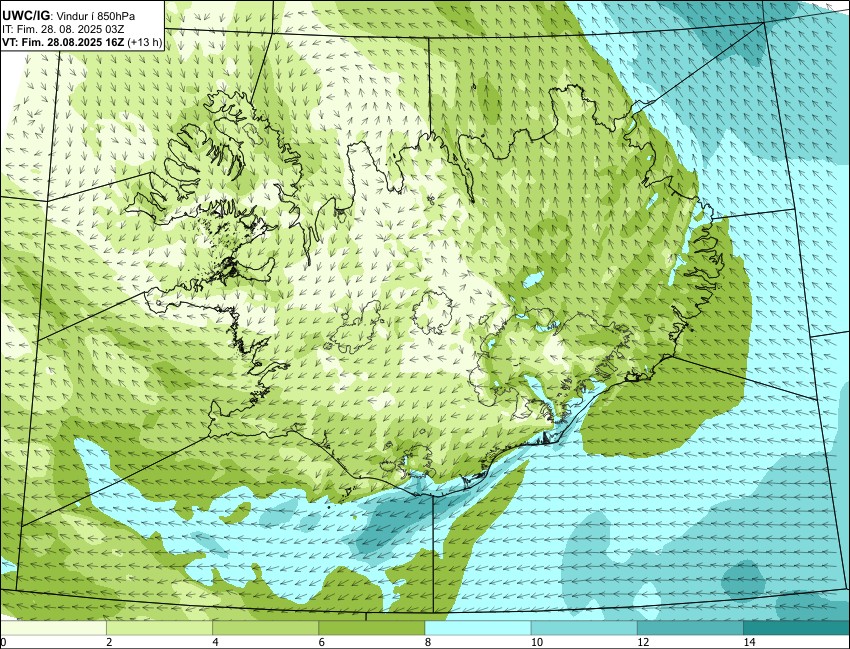Pick the dark green 6–8 legend swatch
This screenshot has width=850, height=649.
[x=372, y=628]
